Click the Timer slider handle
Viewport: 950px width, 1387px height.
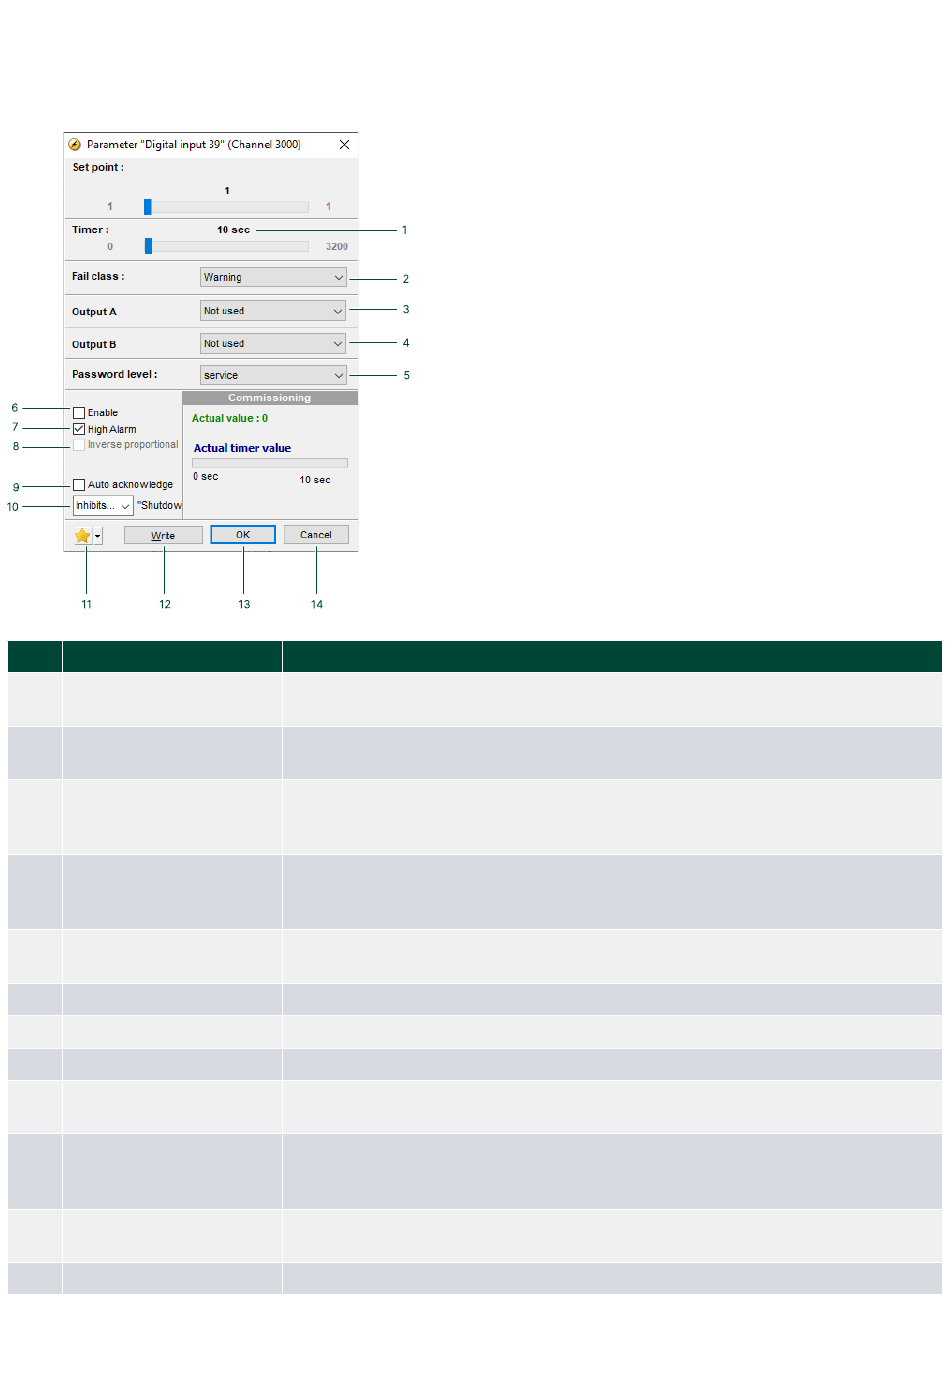[148, 246]
